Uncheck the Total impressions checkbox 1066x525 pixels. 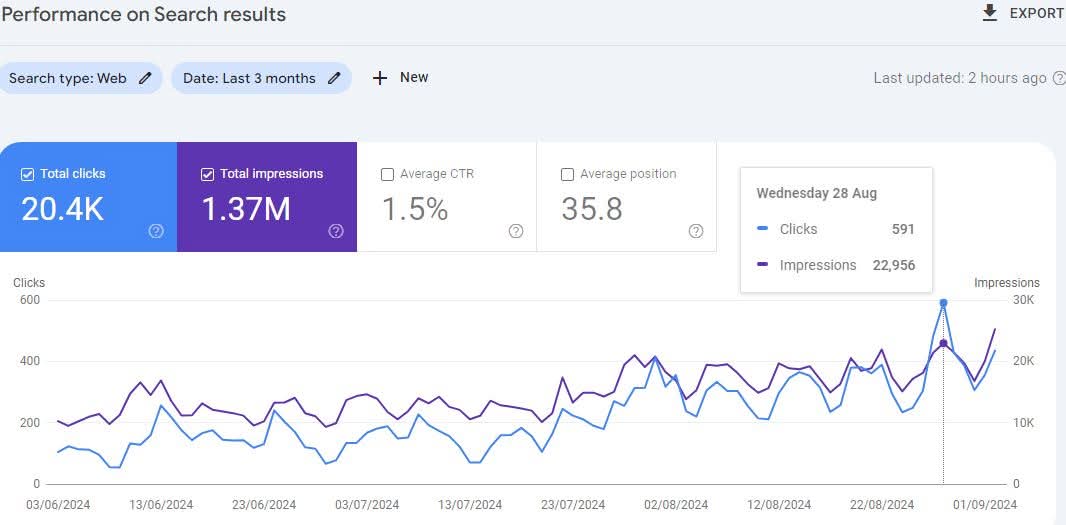[207, 174]
